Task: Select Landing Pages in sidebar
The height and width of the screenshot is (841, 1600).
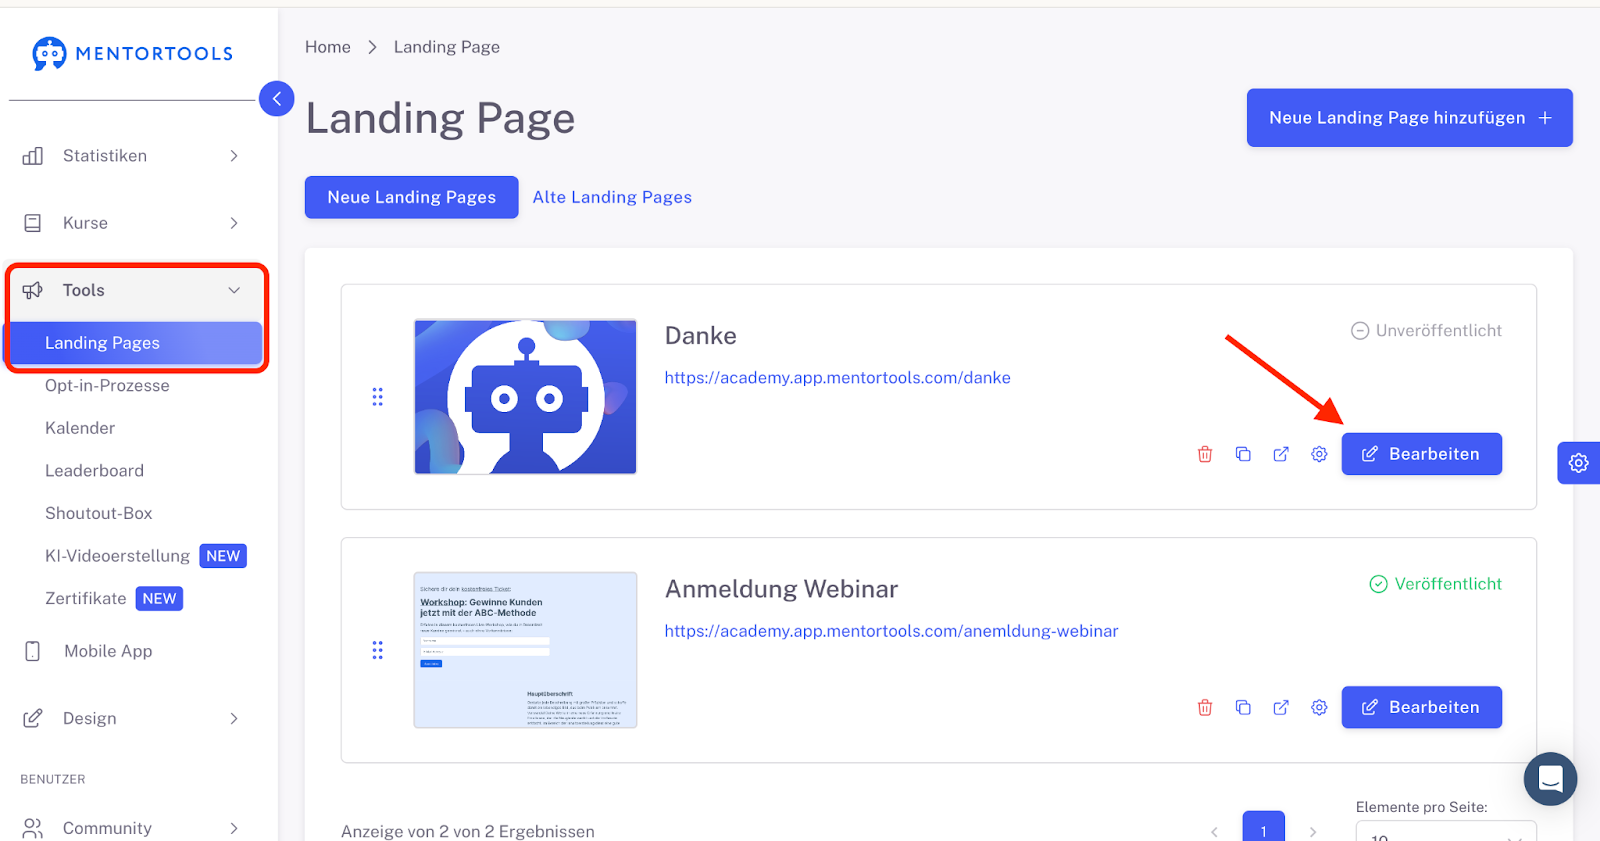Action: click(x=134, y=343)
